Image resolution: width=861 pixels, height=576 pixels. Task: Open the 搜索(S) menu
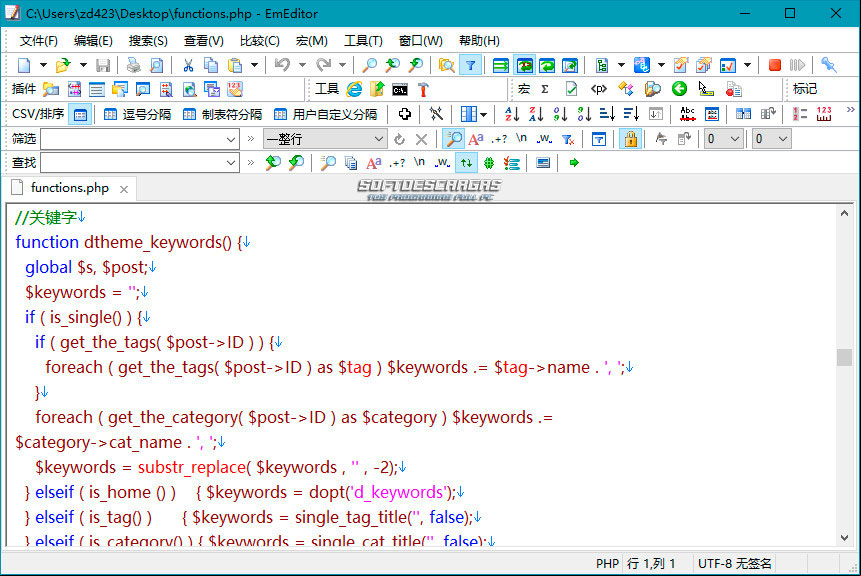pyautogui.click(x=148, y=41)
